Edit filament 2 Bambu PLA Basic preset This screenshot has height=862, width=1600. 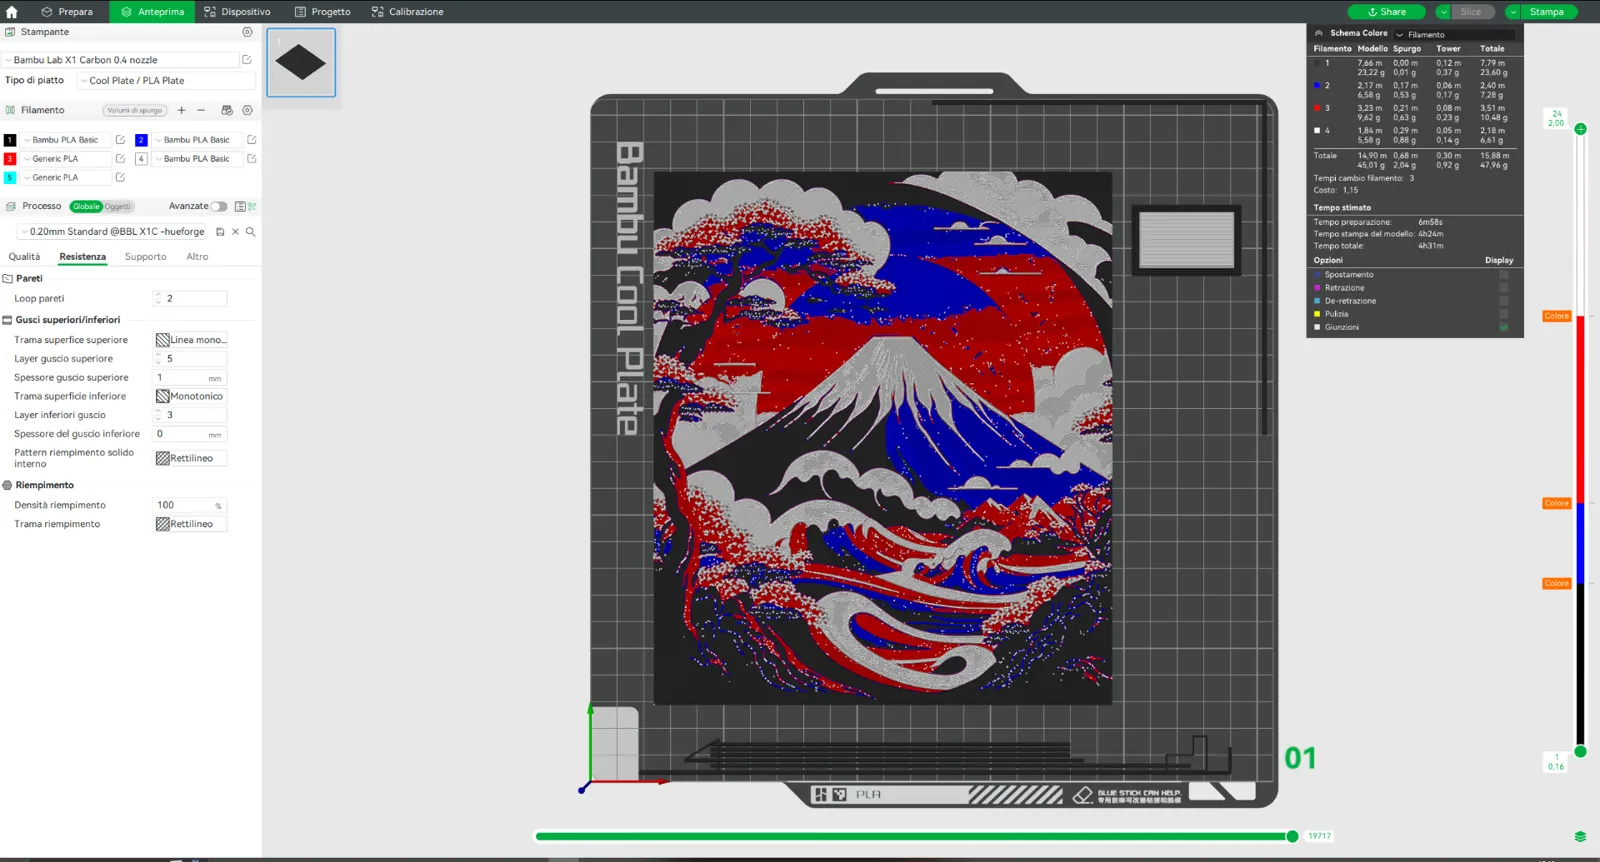[x=252, y=140]
